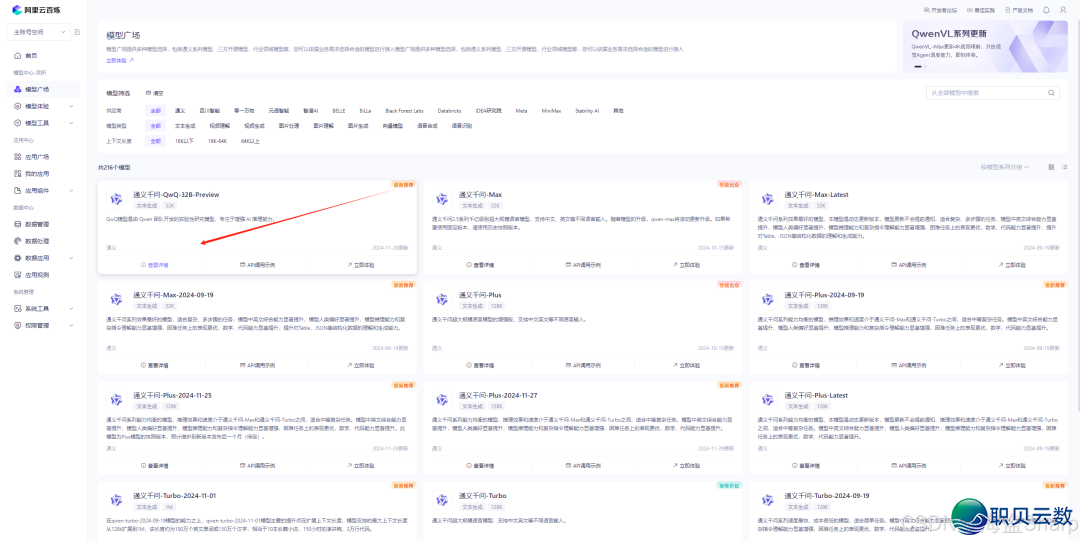Filter supplier by Meta
The height and width of the screenshot is (541, 1080).
(521, 110)
